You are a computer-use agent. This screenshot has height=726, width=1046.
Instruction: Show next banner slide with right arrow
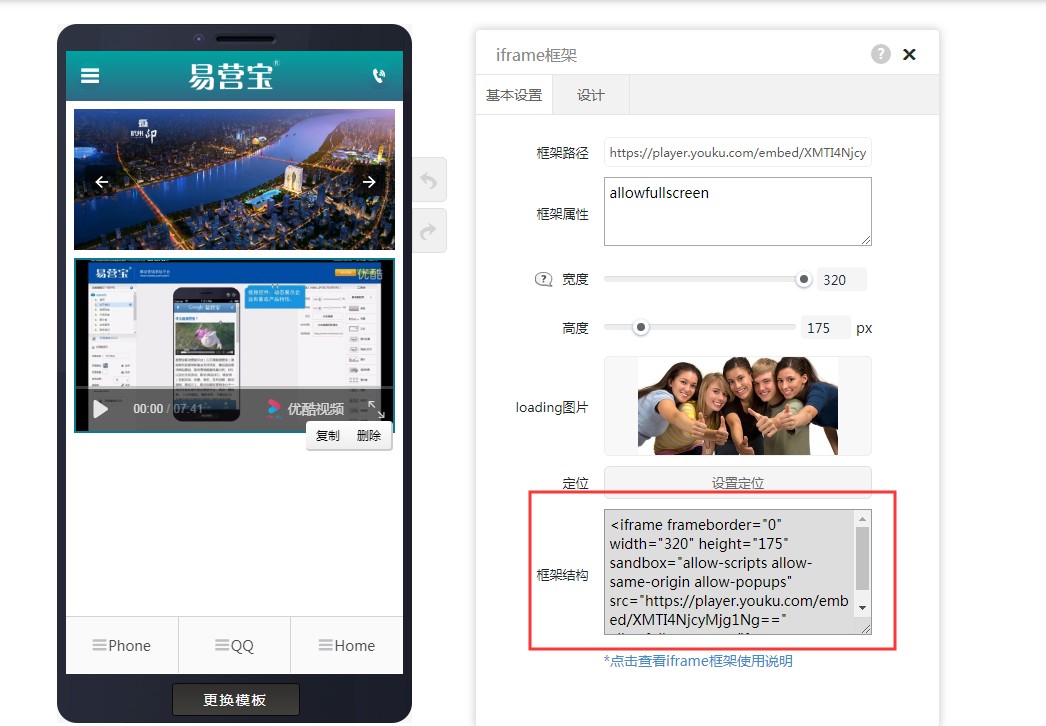tap(368, 182)
